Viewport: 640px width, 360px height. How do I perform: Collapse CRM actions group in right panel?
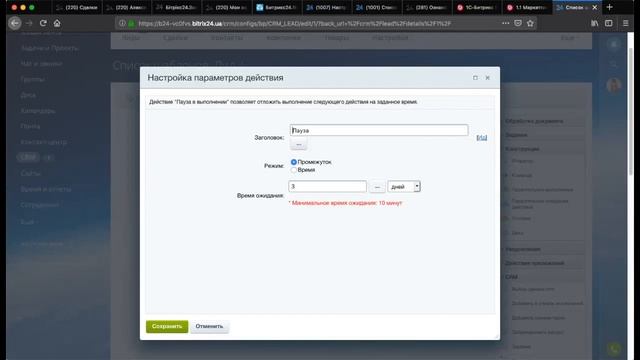pyautogui.click(x=543, y=277)
